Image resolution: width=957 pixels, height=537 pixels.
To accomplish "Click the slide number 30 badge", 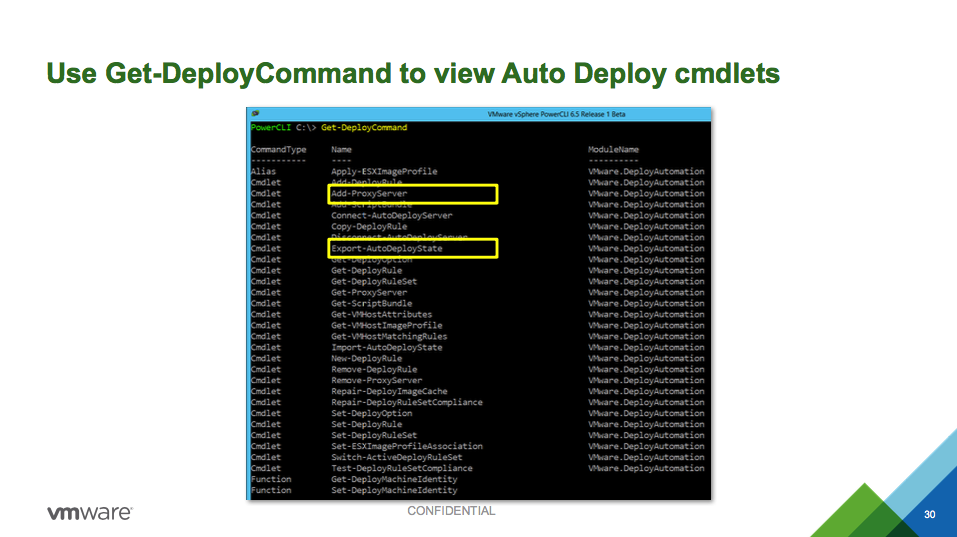I will 930,514.
